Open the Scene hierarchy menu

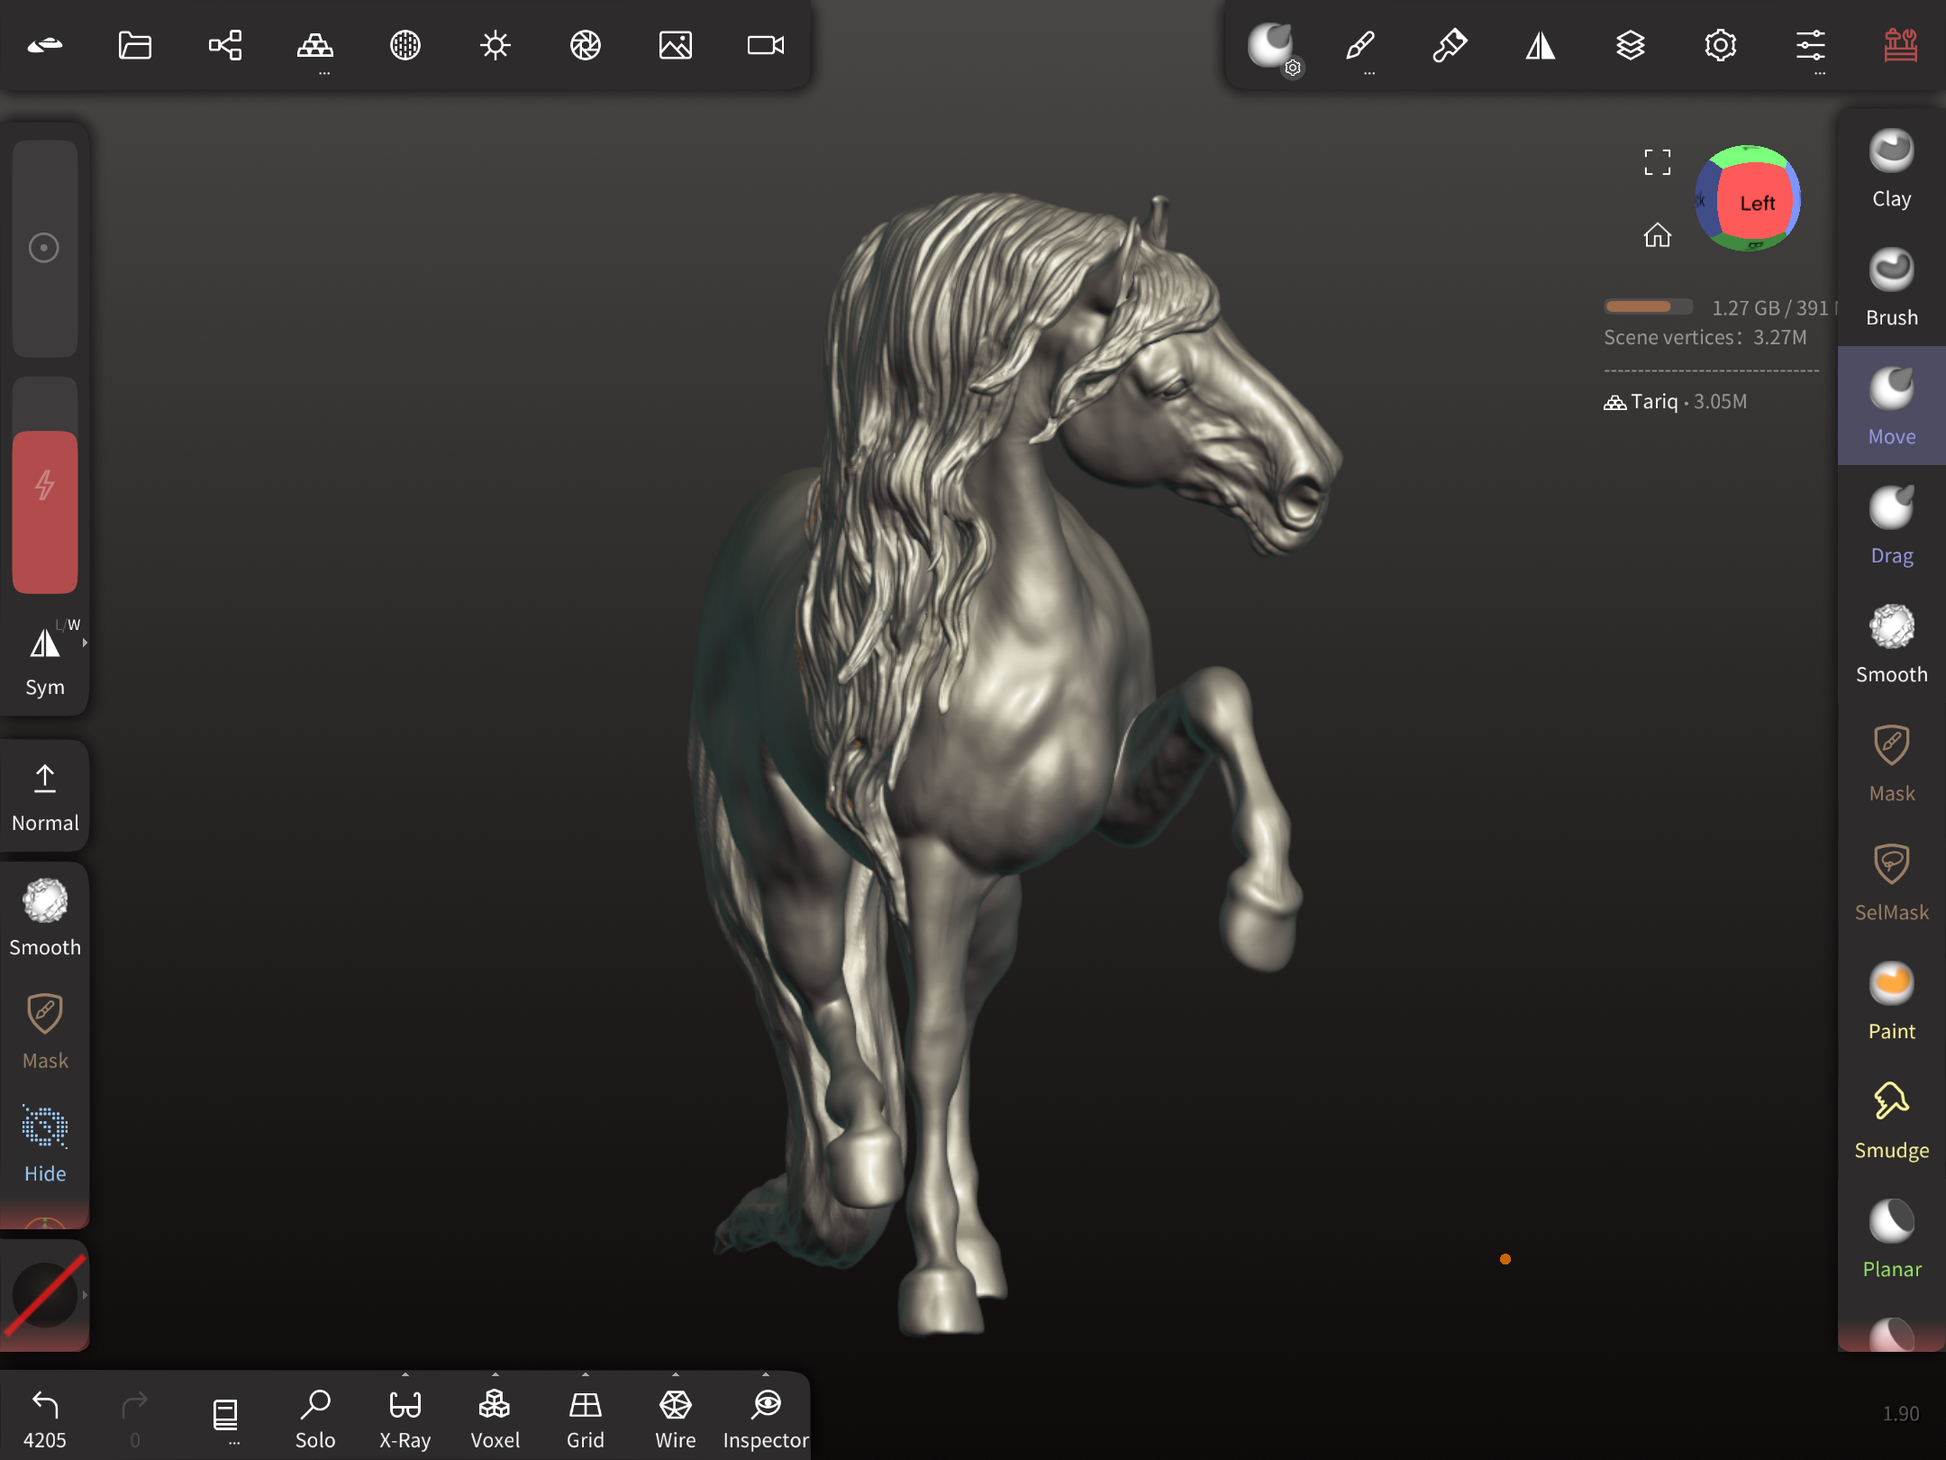(225, 45)
